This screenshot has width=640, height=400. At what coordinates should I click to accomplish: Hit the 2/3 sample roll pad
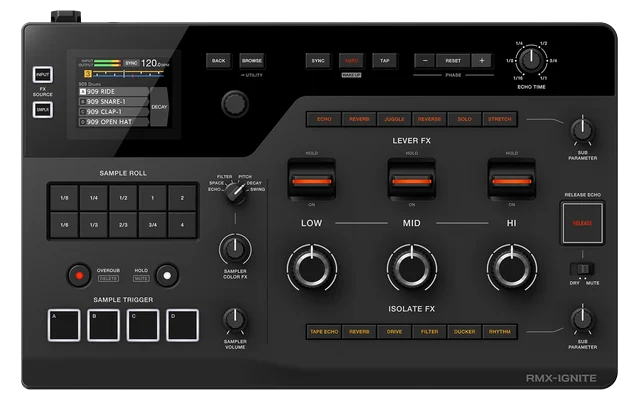pos(123,225)
